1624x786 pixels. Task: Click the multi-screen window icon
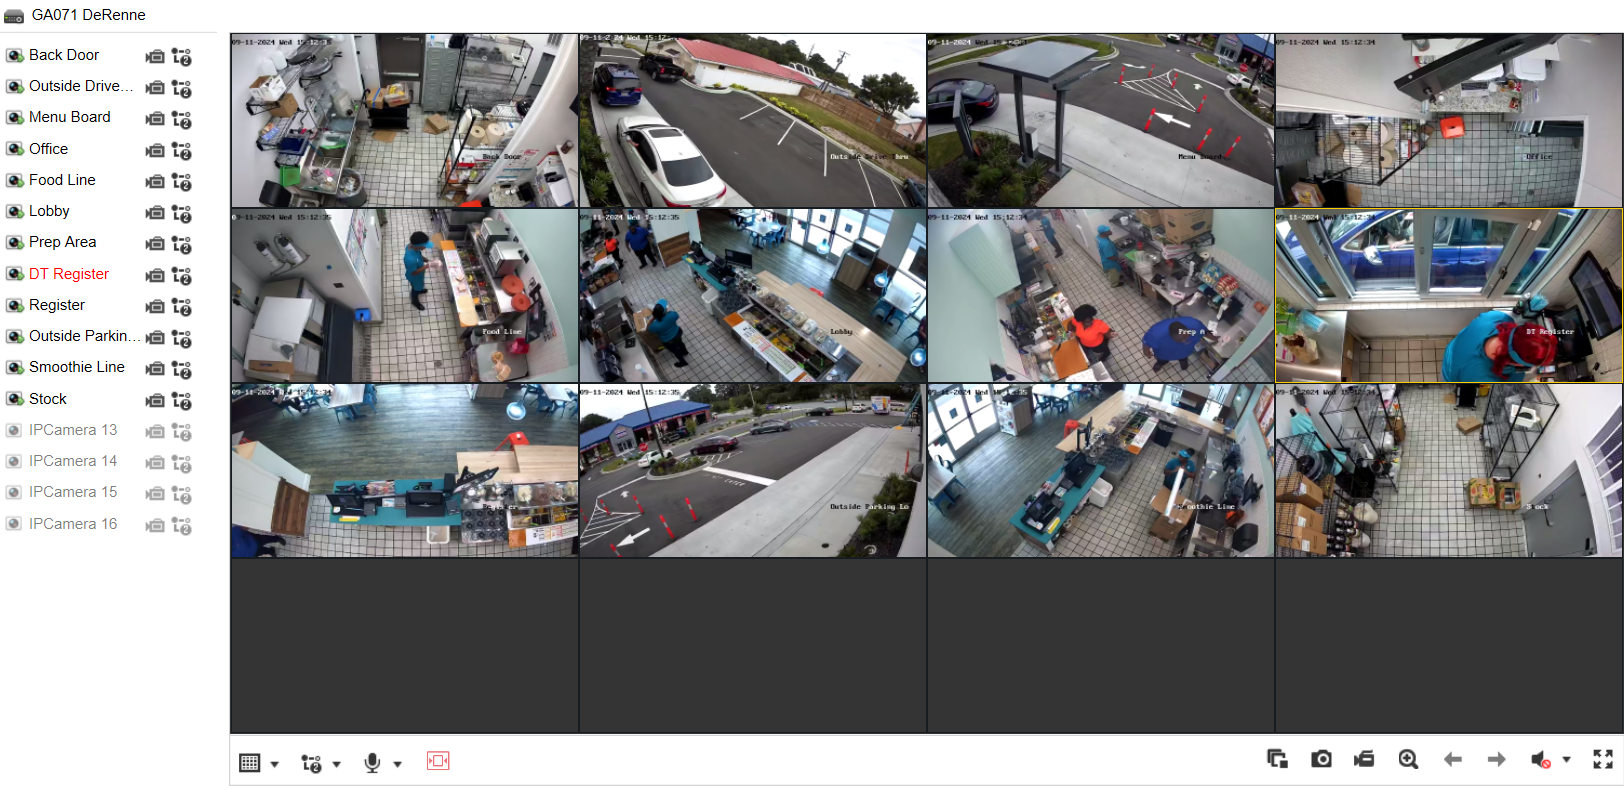coord(1277,759)
